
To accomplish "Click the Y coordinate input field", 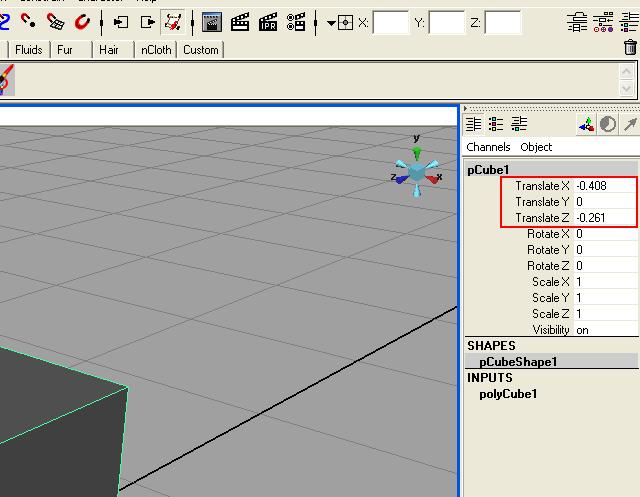I will coord(447,23).
